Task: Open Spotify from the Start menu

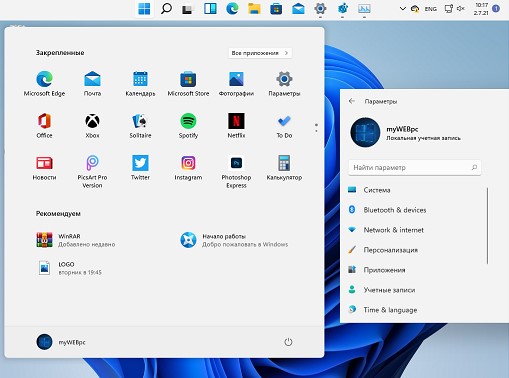Action: (188, 125)
